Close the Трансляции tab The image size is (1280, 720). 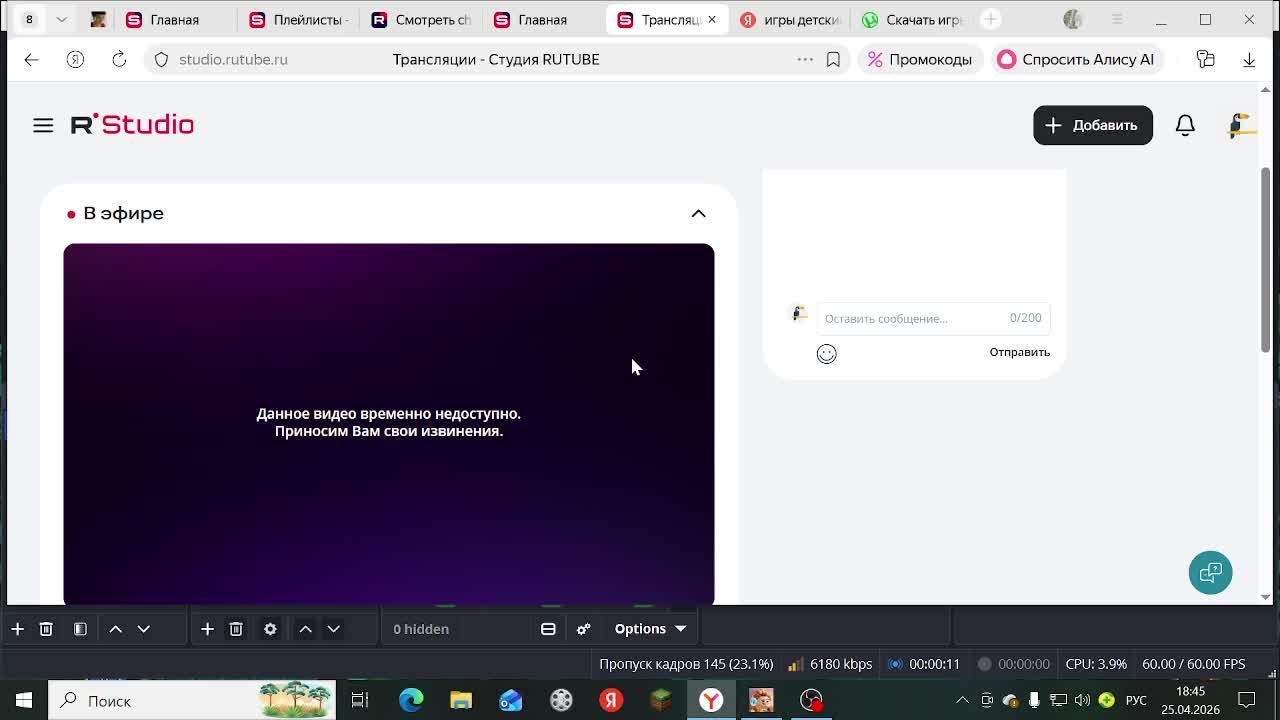pyautogui.click(x=711, y=19)
